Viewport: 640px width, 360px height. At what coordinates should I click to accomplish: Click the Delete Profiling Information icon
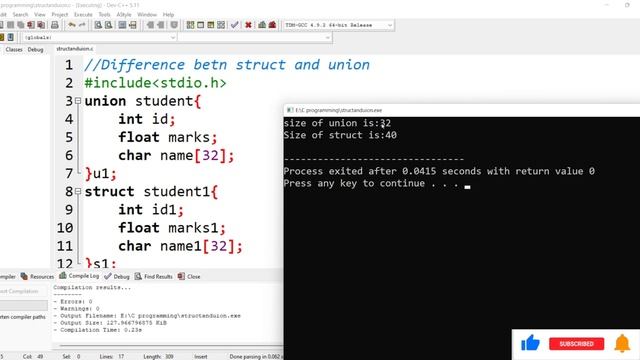272,25
